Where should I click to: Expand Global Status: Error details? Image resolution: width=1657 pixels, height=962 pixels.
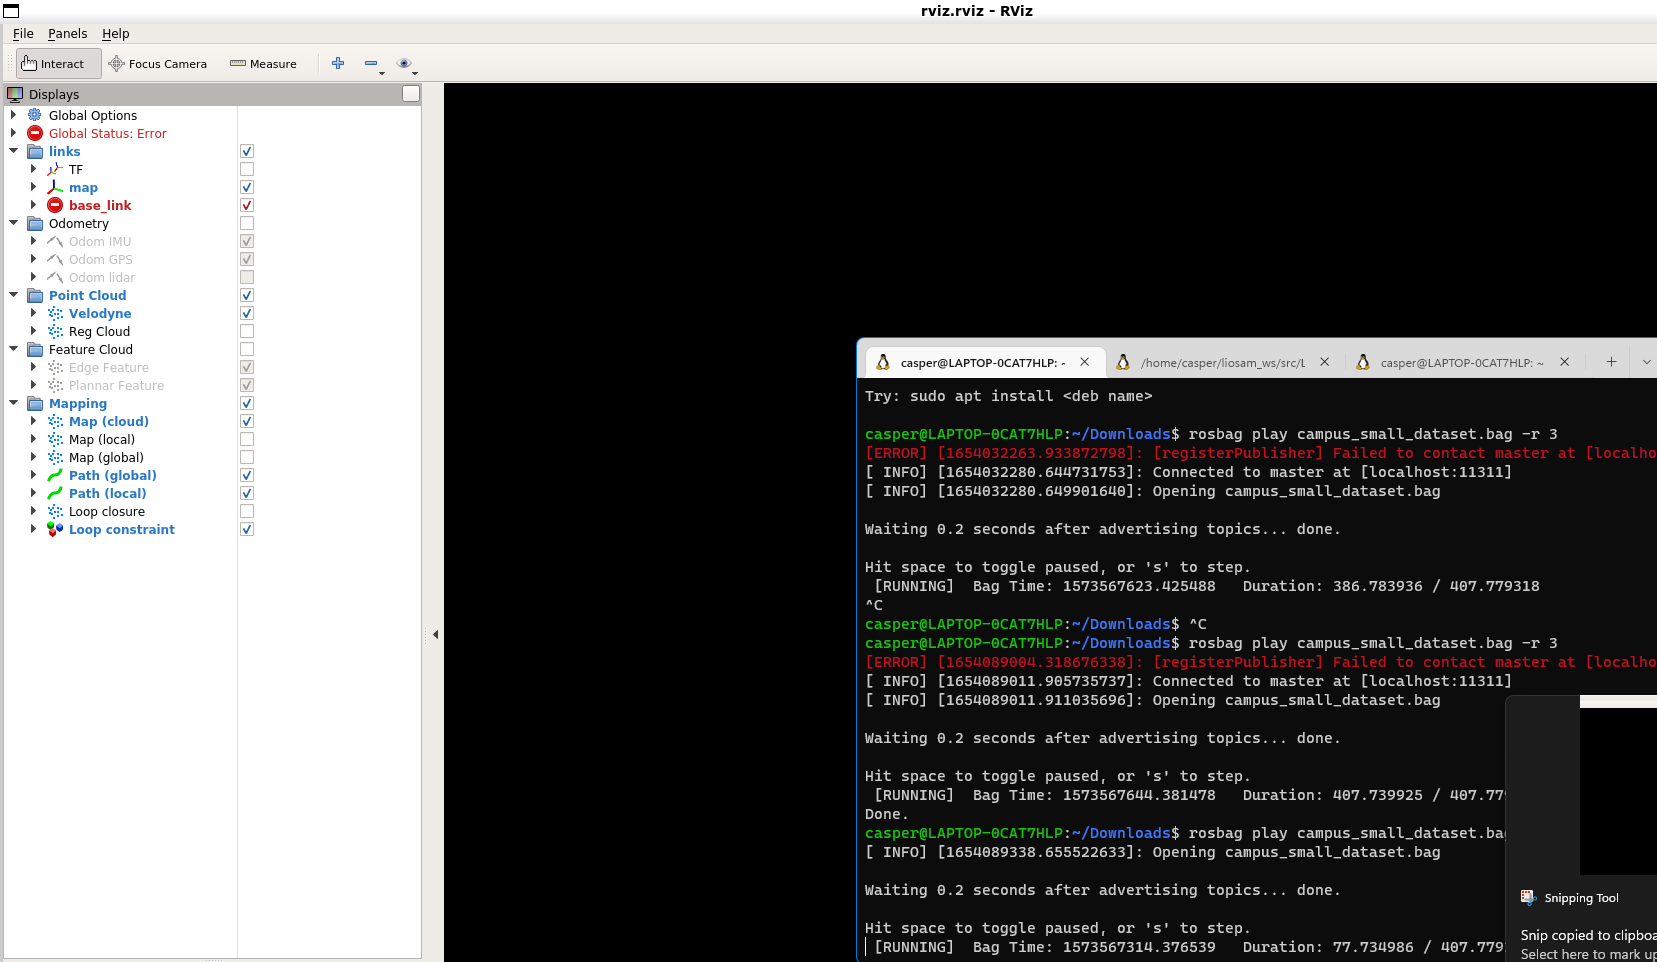pos(13,133)
